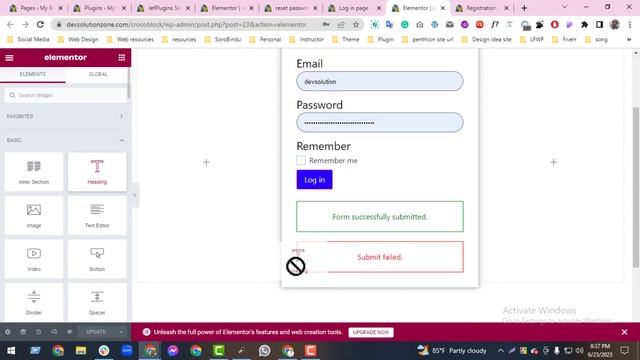Screen dimensions: 640x360
Task: Collapse the Elementor side panel
Action: pyautogui.click(x=134, y=196)
